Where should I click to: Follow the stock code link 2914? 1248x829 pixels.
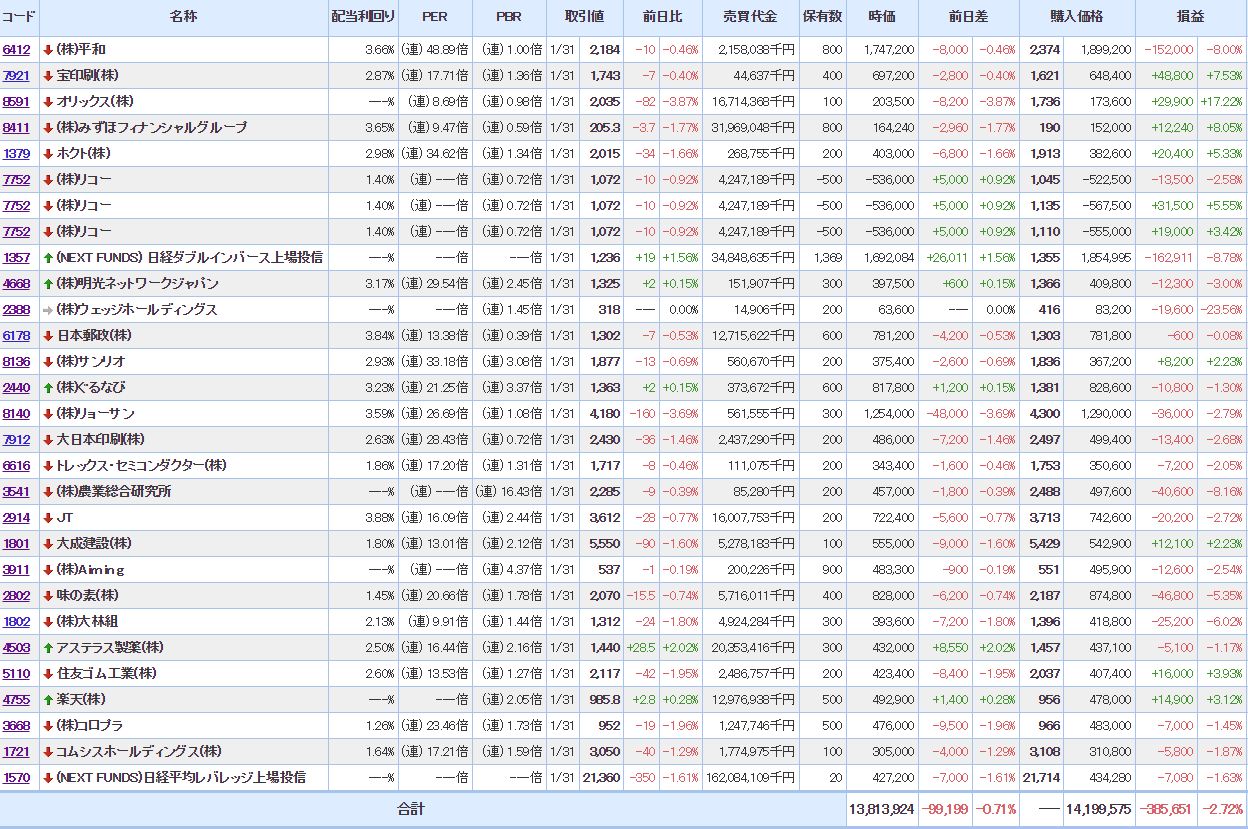[16, 518]
